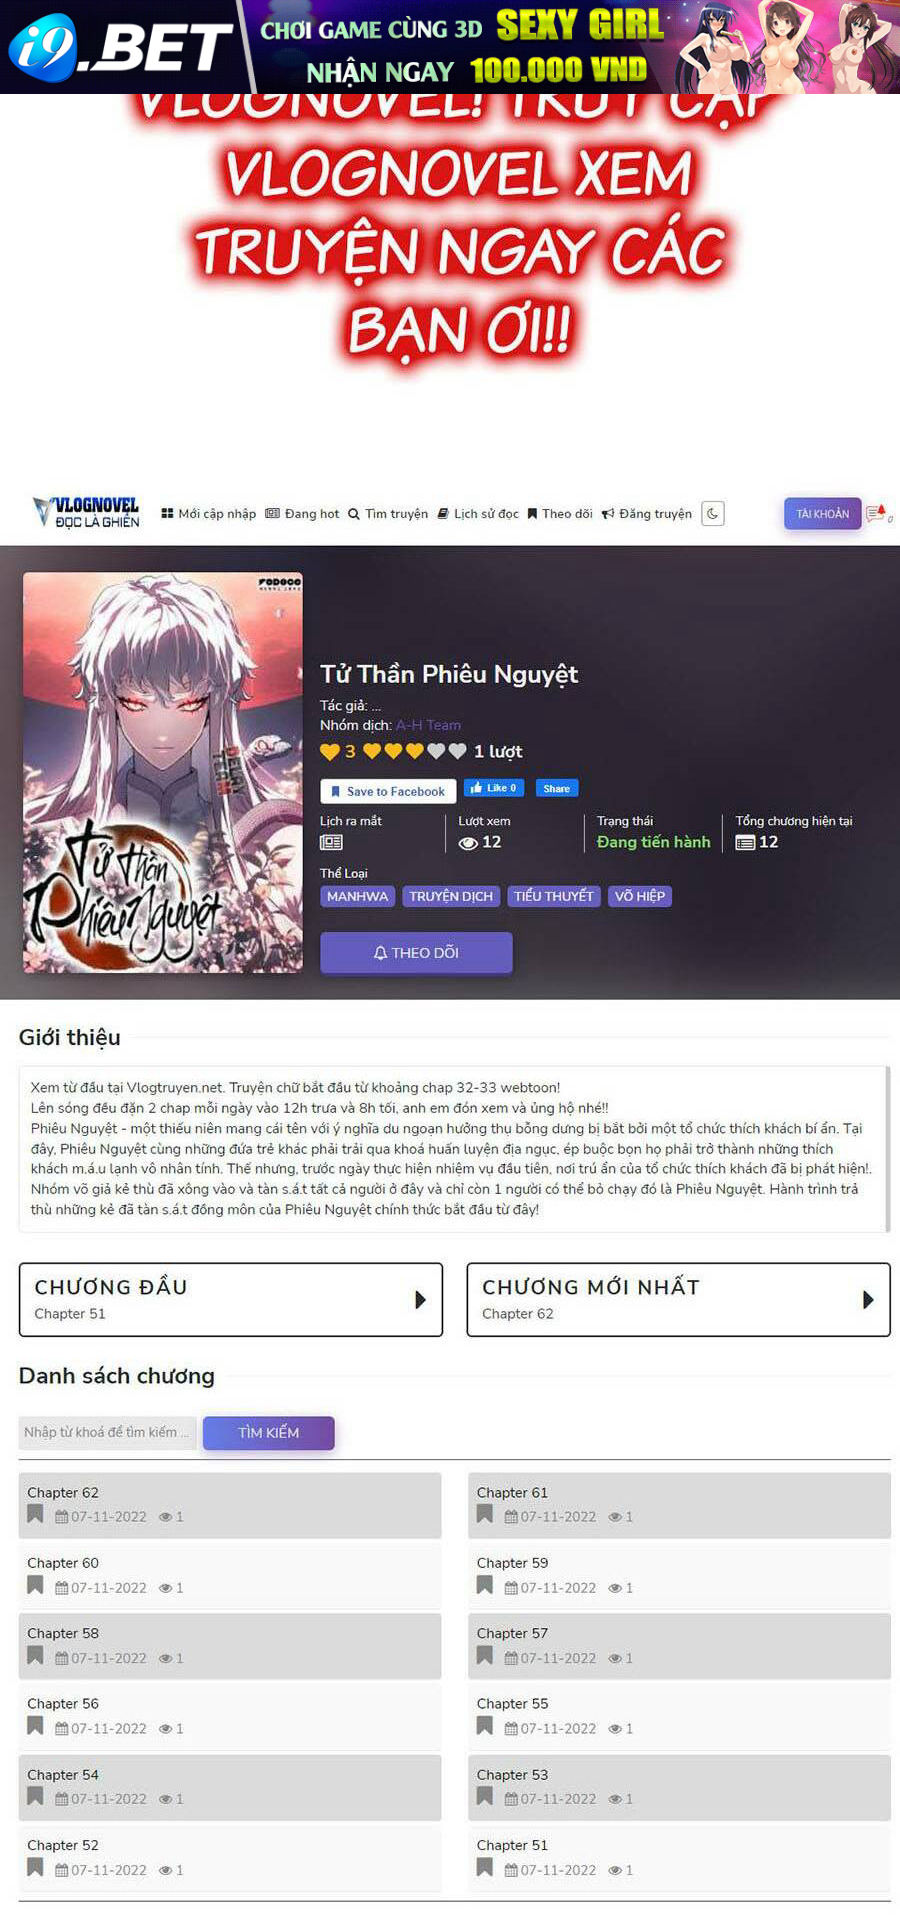Bookmark Chapter 55 with flag icon

[485, 1725]
